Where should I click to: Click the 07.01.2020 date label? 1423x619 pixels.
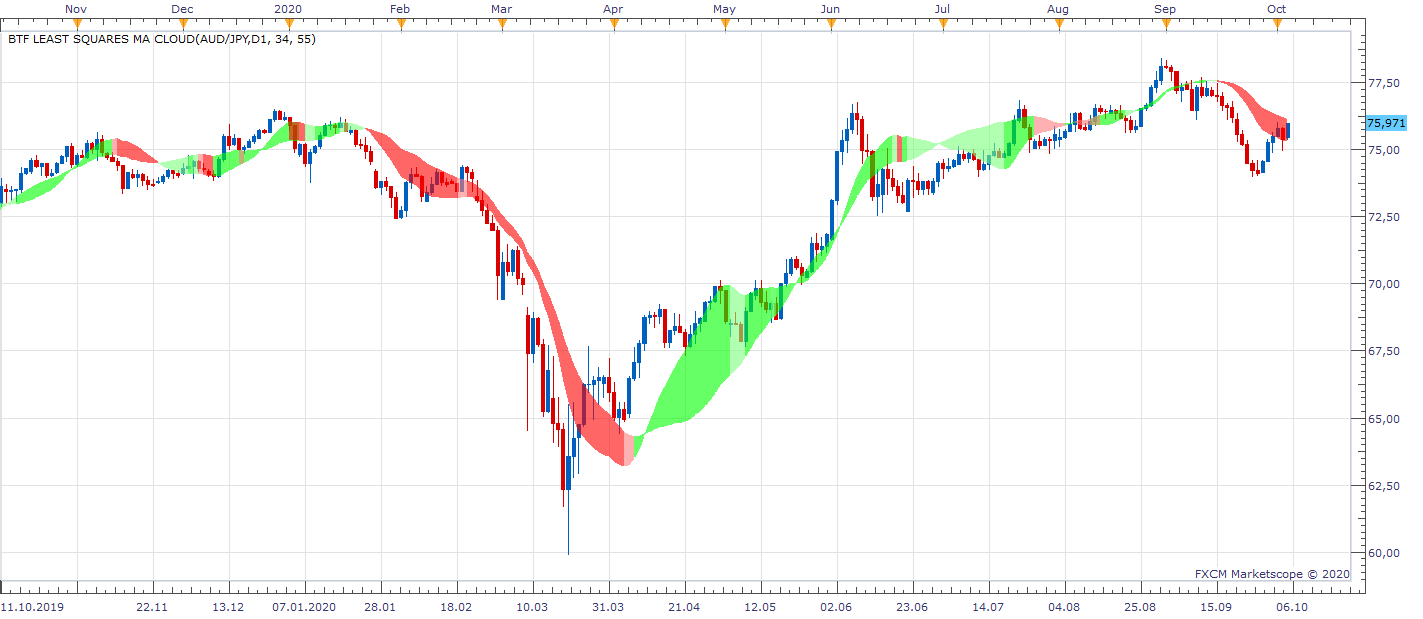pyautogui.click(x=304, y=607)
